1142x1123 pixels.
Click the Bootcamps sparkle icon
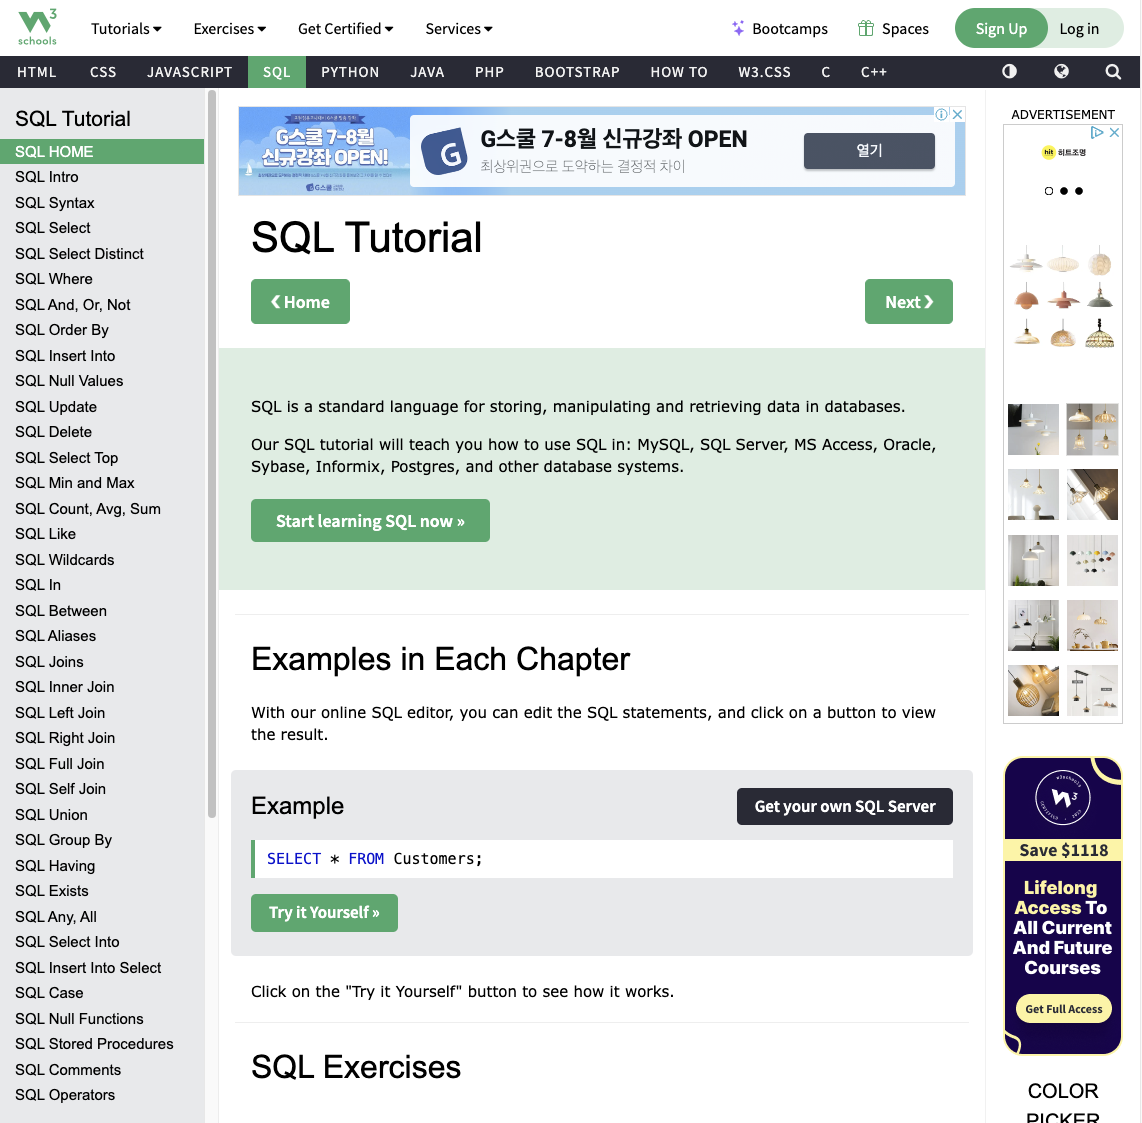pyautogui.click(x=738, y=28)
